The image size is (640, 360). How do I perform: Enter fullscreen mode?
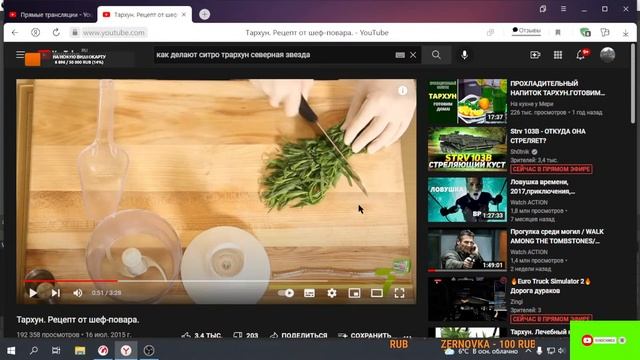(399, 293)
